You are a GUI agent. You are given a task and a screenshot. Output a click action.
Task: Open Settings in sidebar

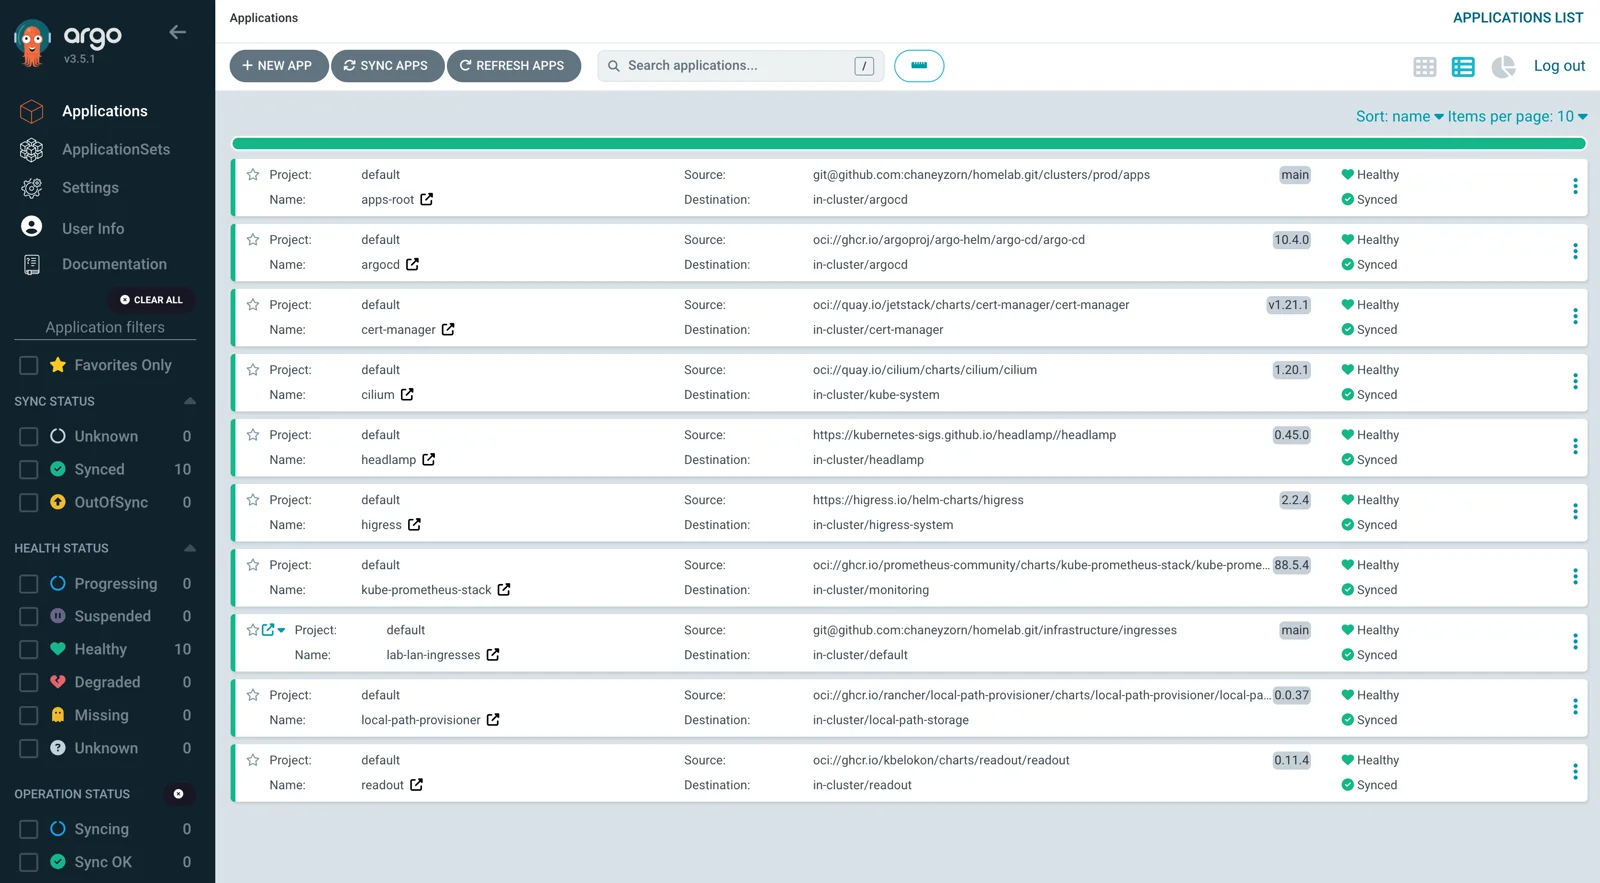tap(90, 188)
